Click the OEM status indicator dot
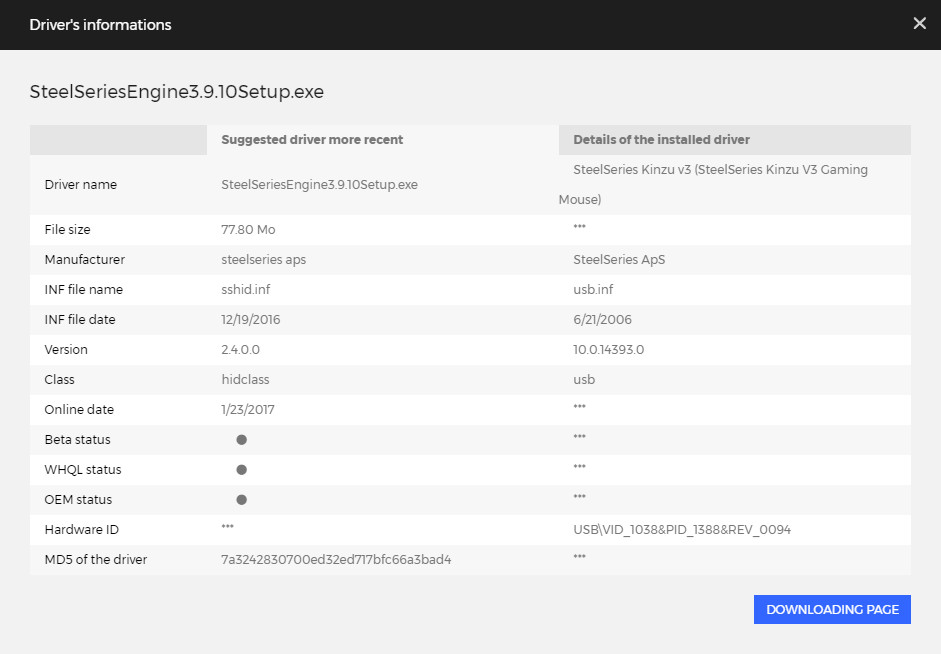 click(x=241, y=500)
